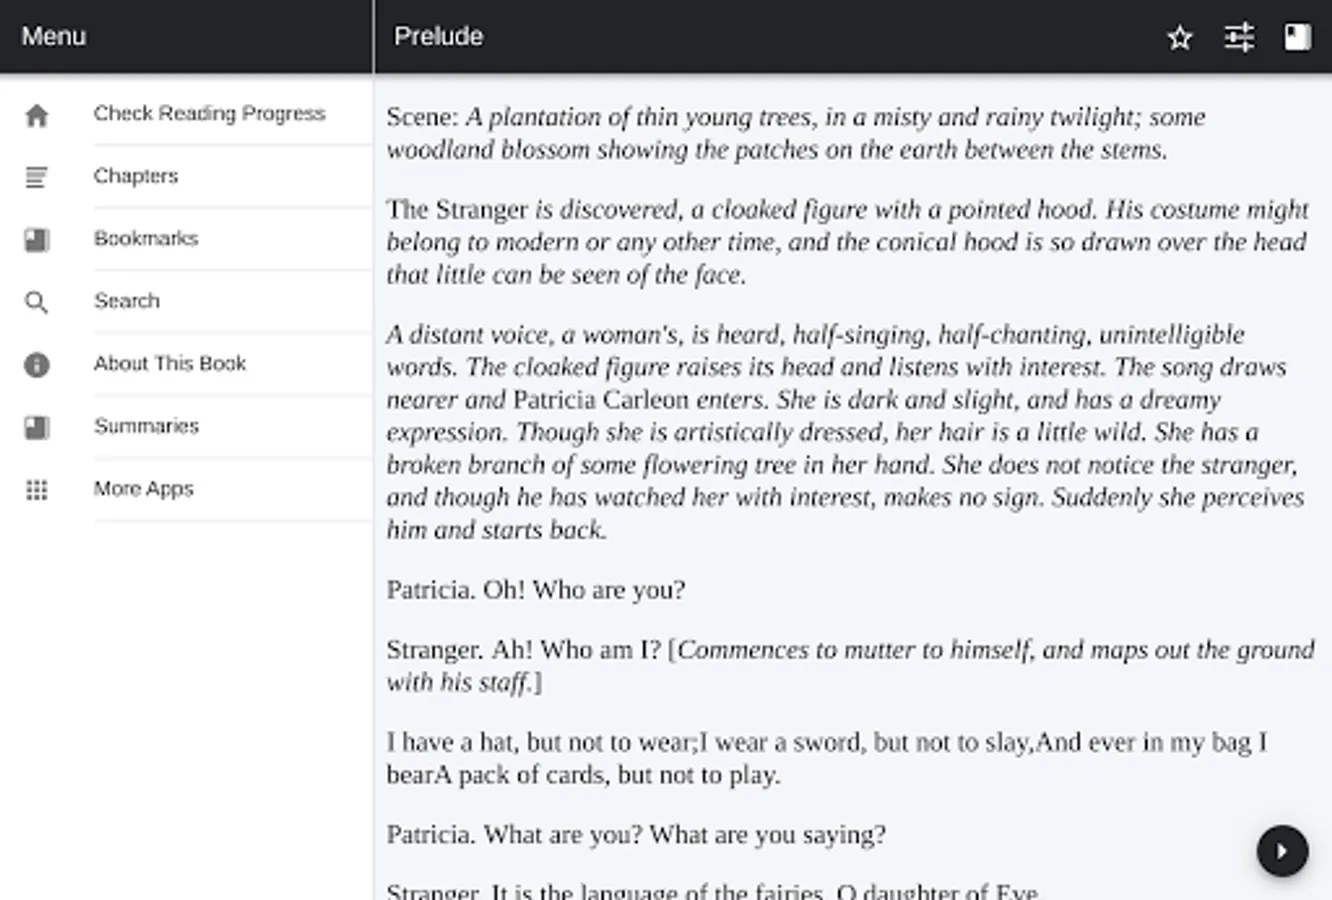Select More Apps entry

tap(144, 489)
